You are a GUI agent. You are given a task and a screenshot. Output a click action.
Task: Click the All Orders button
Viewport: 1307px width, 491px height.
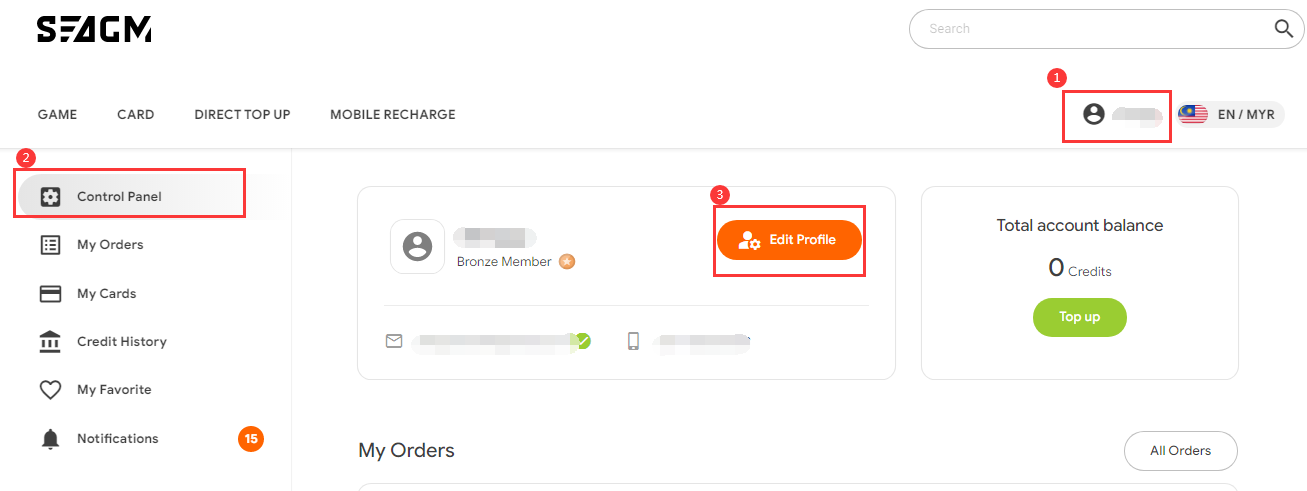(x=1181, y=451)
